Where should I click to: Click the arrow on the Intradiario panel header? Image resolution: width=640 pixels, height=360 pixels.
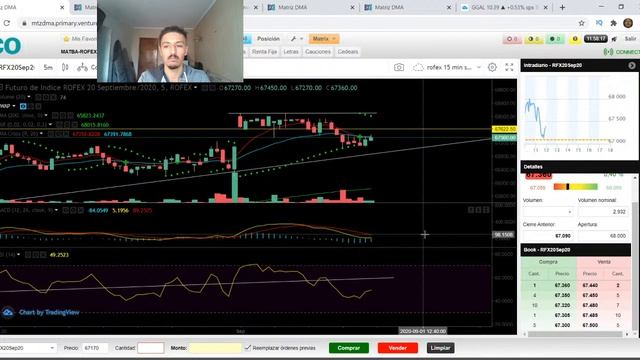(x=632, y=65)
